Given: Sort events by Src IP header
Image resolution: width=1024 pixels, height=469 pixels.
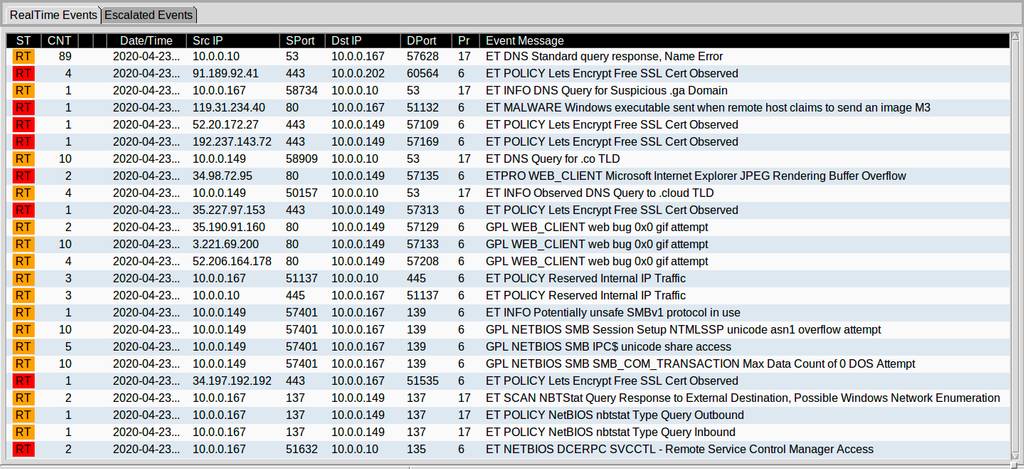Looking at the screenshot, I should [232, 40].
